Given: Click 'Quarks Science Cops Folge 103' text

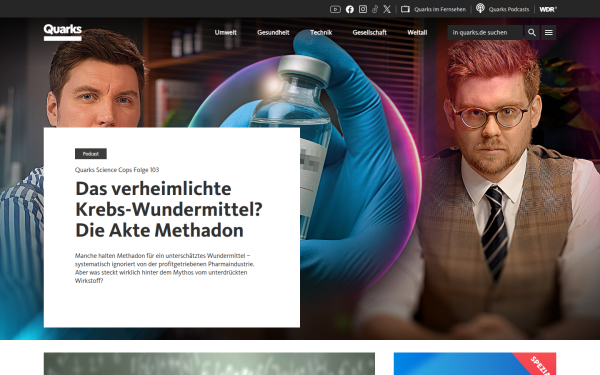Looking at the screenshot, I should coord(117,170).
